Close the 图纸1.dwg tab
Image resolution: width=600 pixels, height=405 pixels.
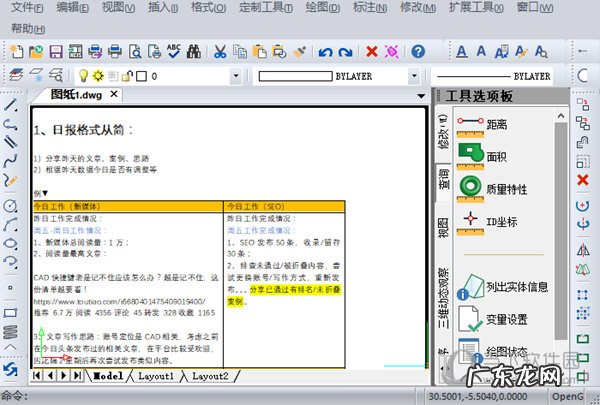point(114,94)
